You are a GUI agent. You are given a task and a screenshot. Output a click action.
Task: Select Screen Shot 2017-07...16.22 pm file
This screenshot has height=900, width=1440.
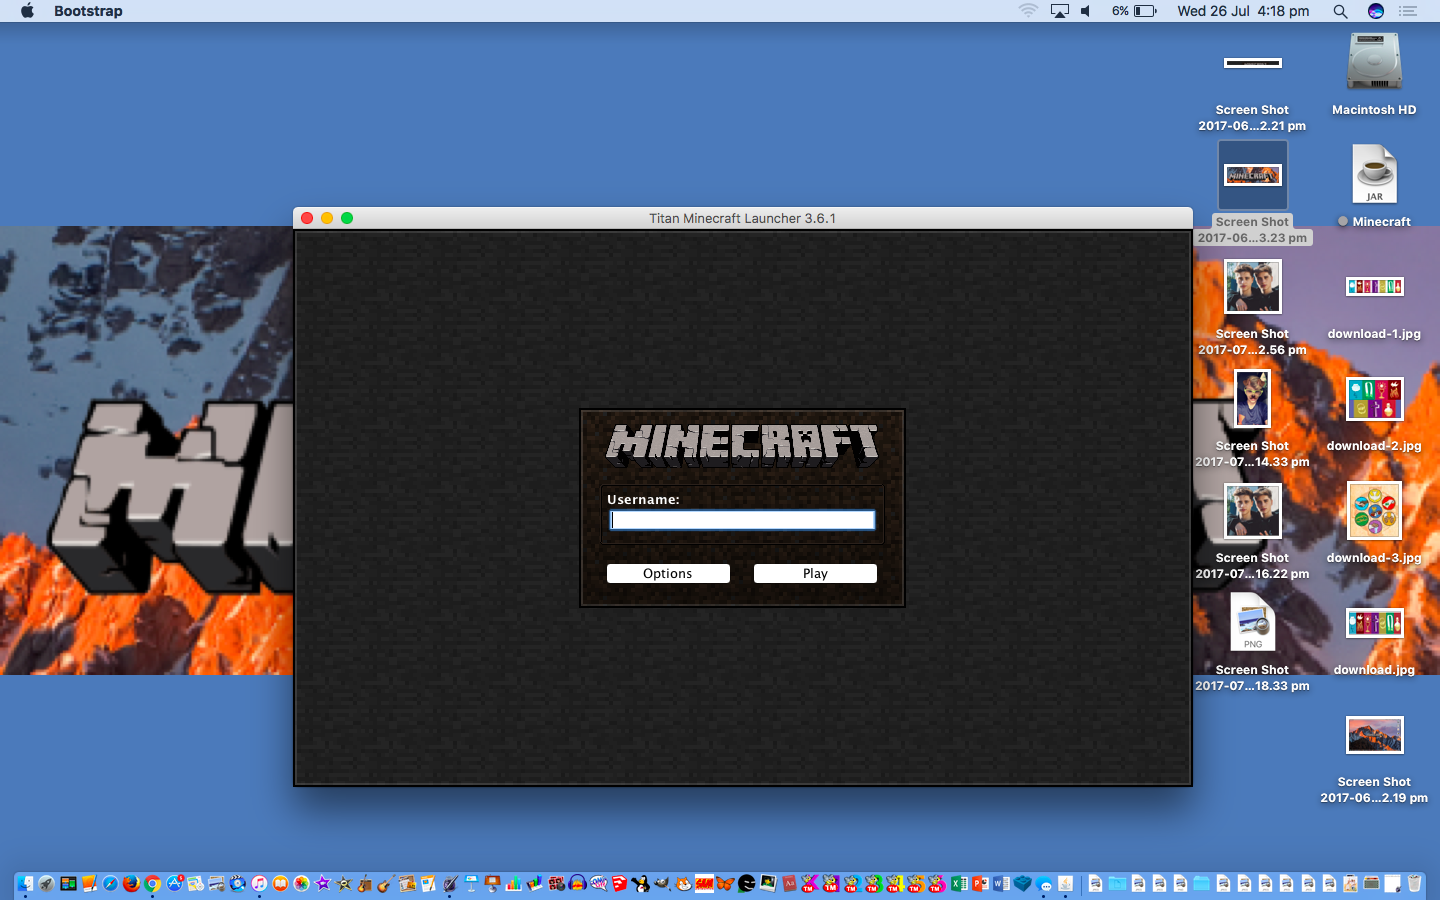click(1252, 530)
